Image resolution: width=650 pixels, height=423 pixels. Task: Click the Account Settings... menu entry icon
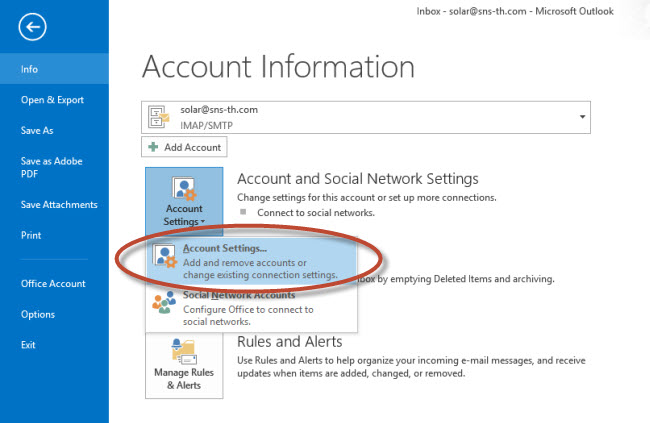[165, 255]
